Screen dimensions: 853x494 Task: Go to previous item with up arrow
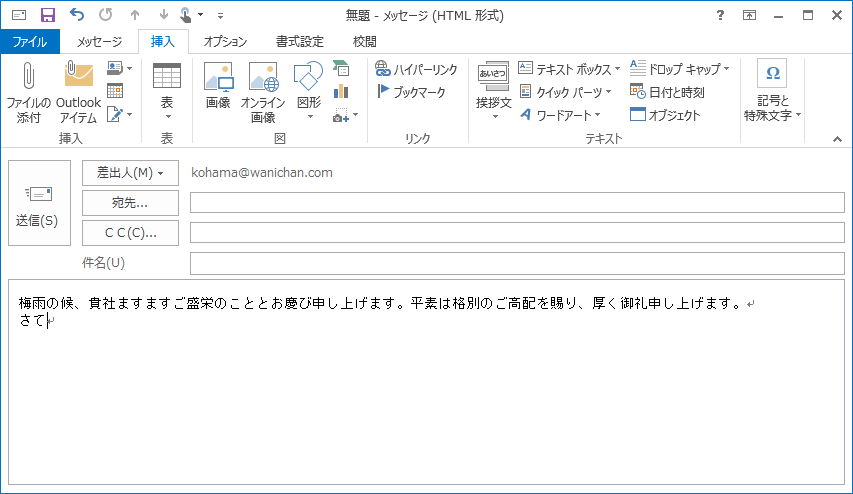(135, 15)
